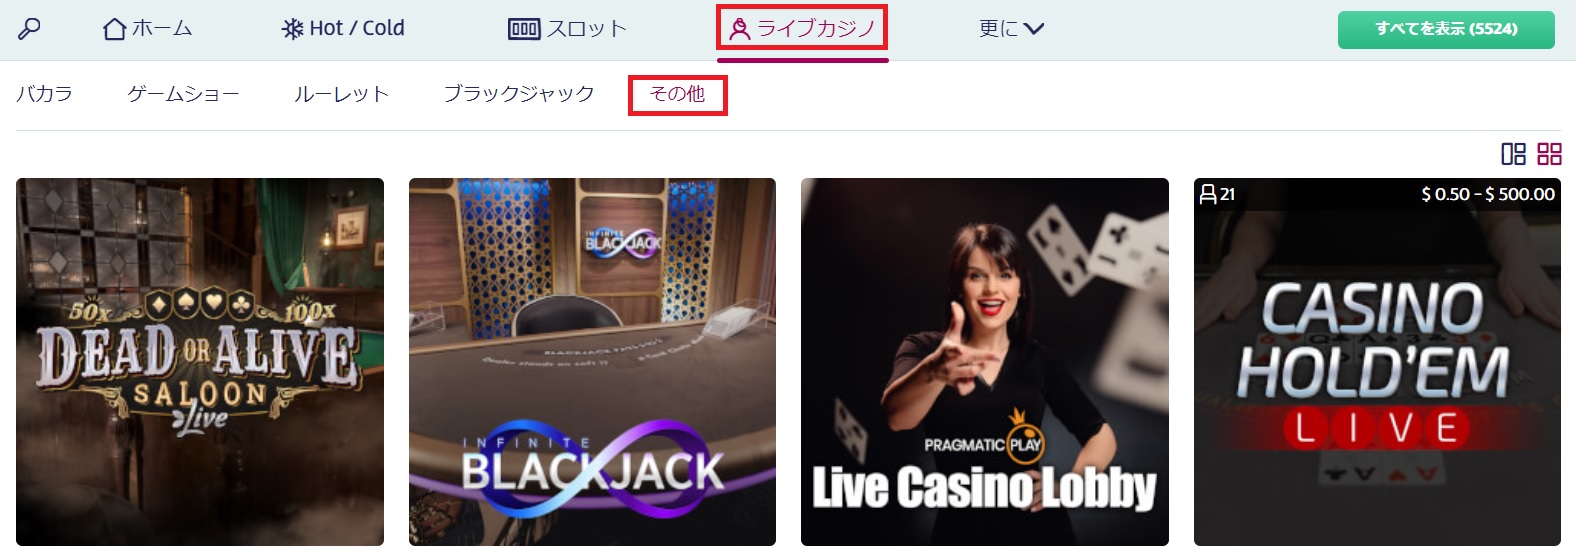Screen dimensions: 1576x557
Task: Open the Casino Hold'em Live tile
Action: tap(1377, 362)
